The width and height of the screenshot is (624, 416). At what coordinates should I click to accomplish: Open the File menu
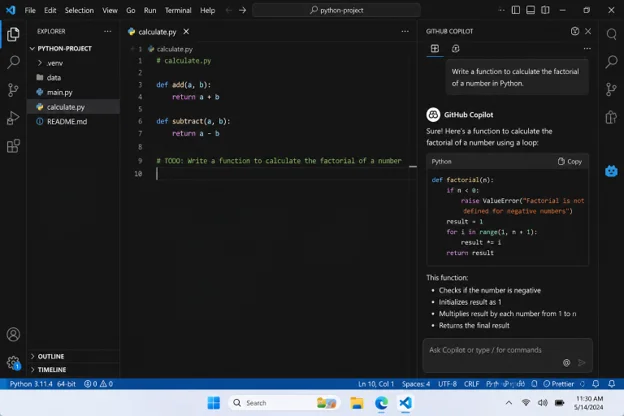click(30, 10)
